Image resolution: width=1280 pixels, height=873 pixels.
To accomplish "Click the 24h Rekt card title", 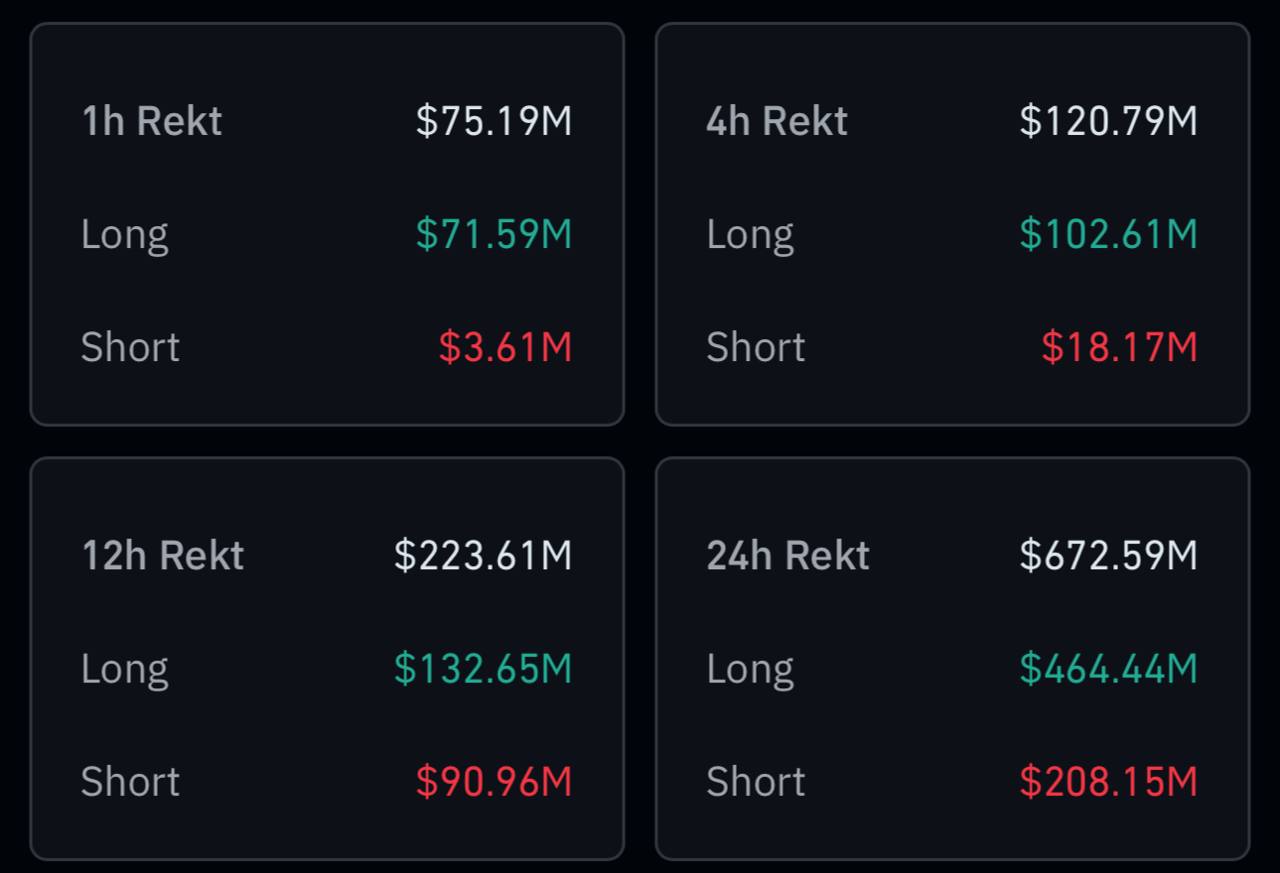I will coord(787,555).
